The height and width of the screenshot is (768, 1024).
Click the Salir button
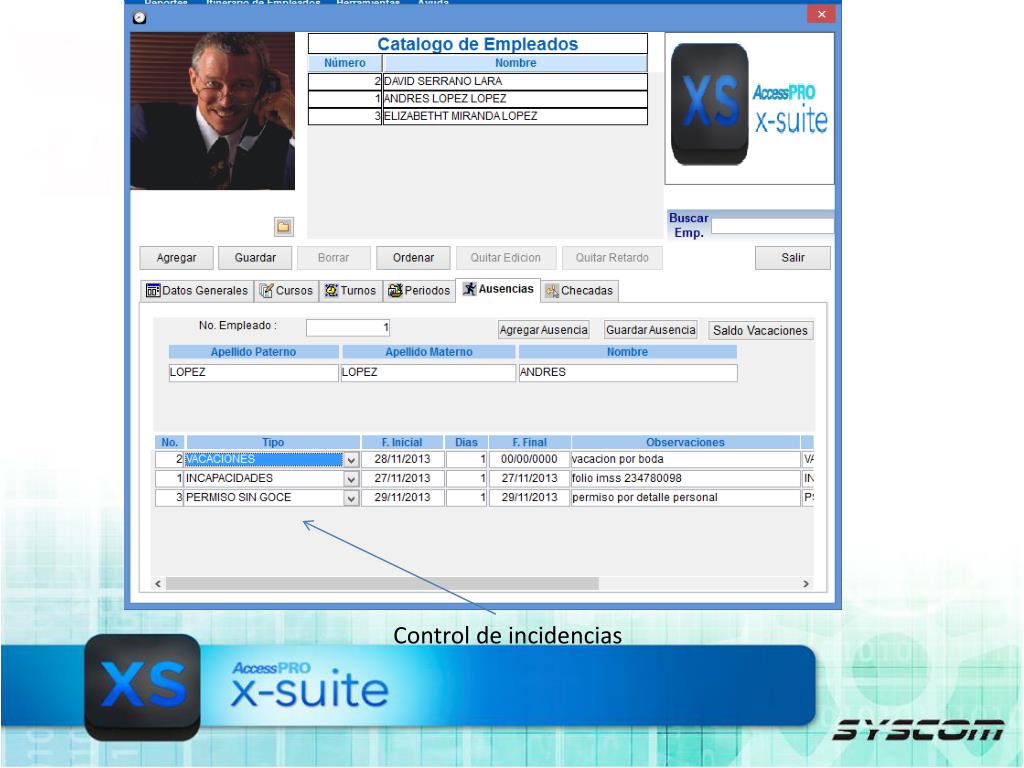click(x=793, y=258)
